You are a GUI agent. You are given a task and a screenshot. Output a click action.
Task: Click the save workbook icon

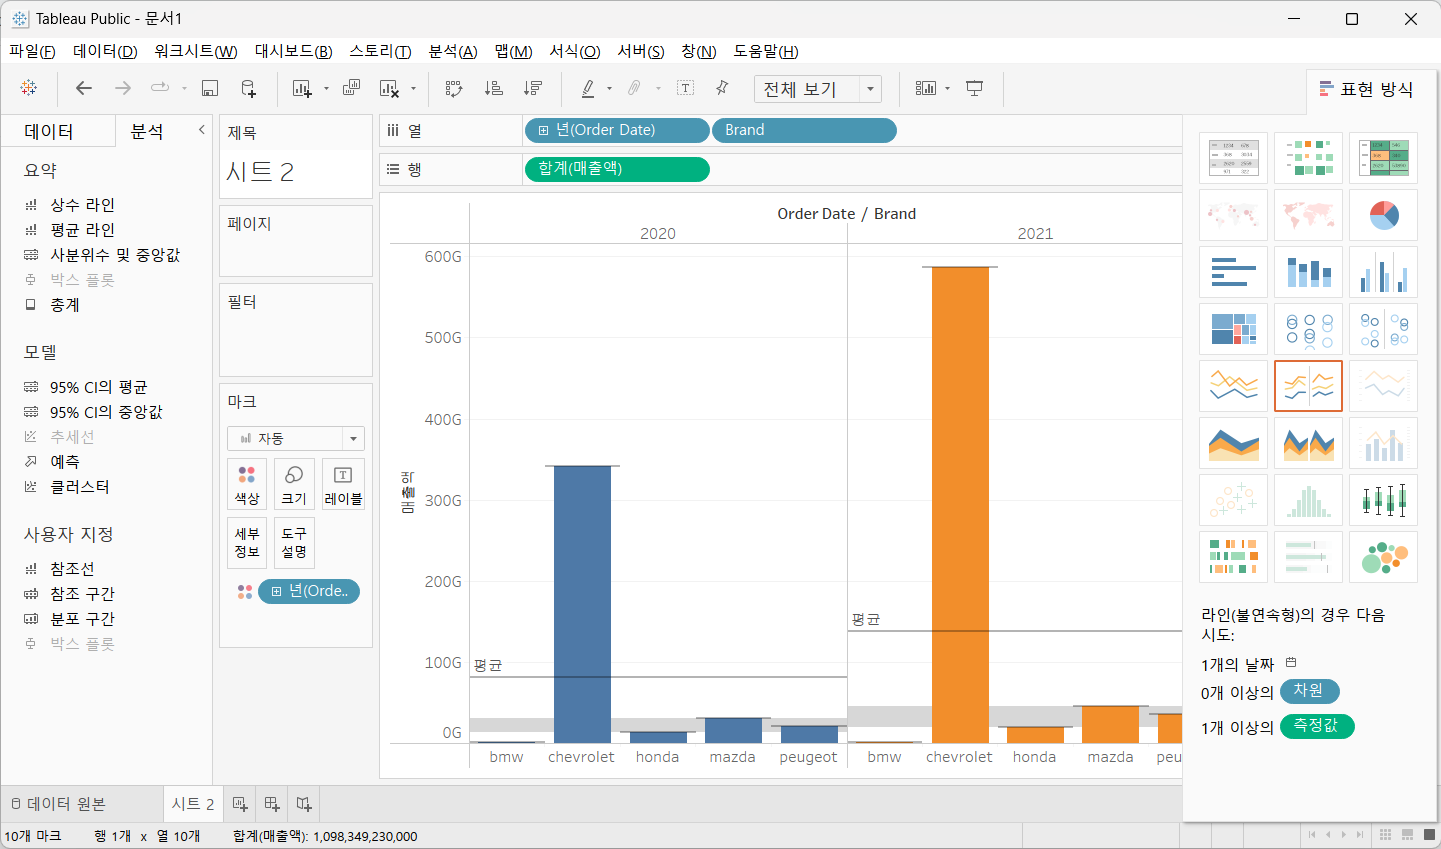(210, 88)
